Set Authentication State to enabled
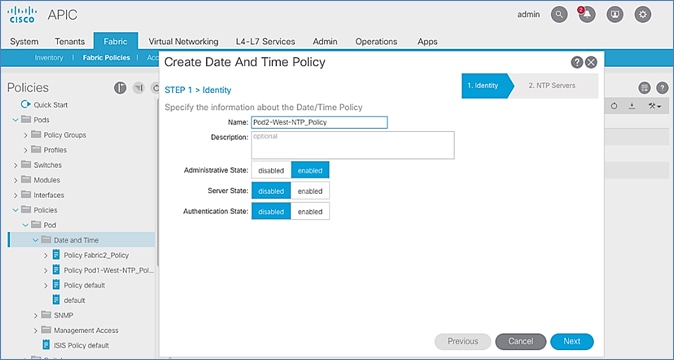The image size is (674, 360). (310, 212)
